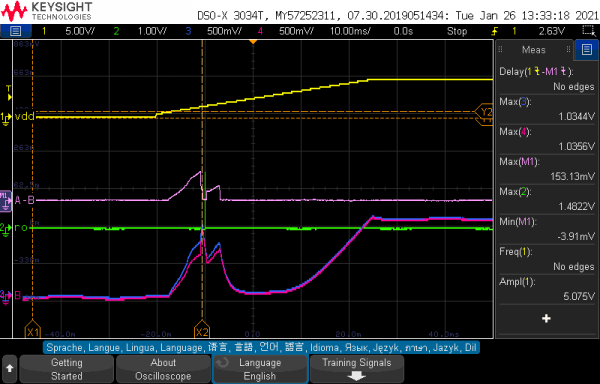Screen dimensions: 600x384
Task: Click the zoom selection rectangle icon
Action: pos(588,31)
